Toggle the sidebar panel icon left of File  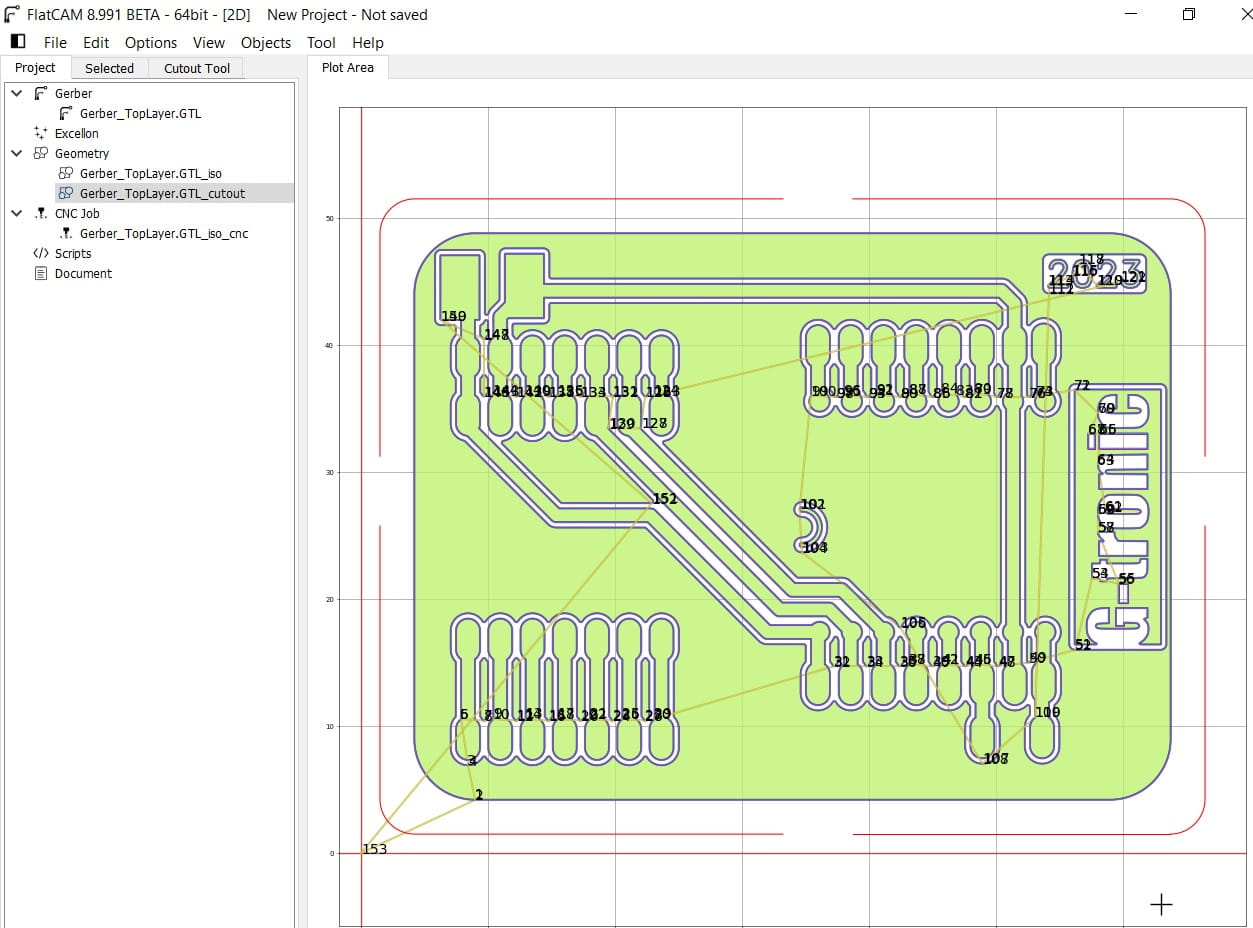(17, 42)
